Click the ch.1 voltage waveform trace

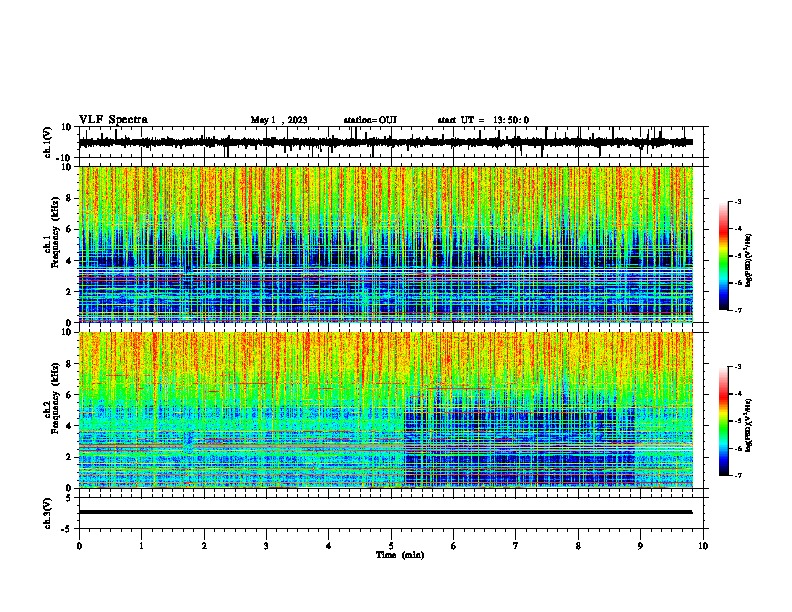[x=385, y=142]
